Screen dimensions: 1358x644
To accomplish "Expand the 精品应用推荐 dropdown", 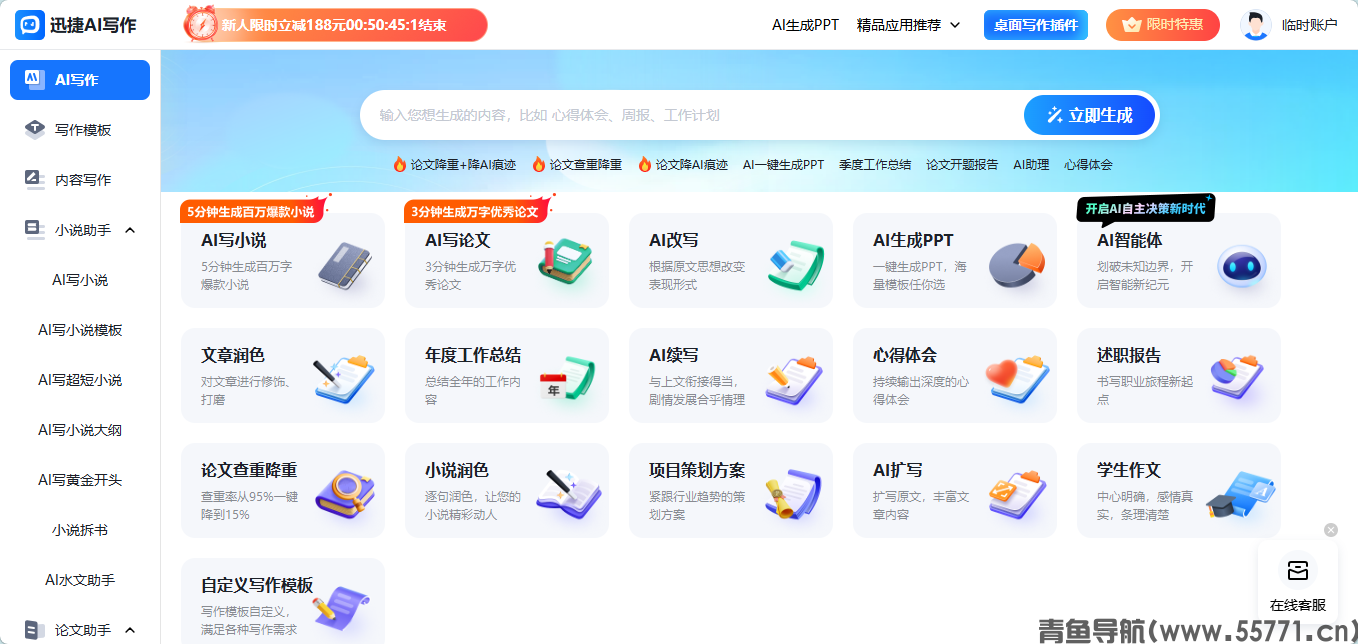I will point(908,25).
